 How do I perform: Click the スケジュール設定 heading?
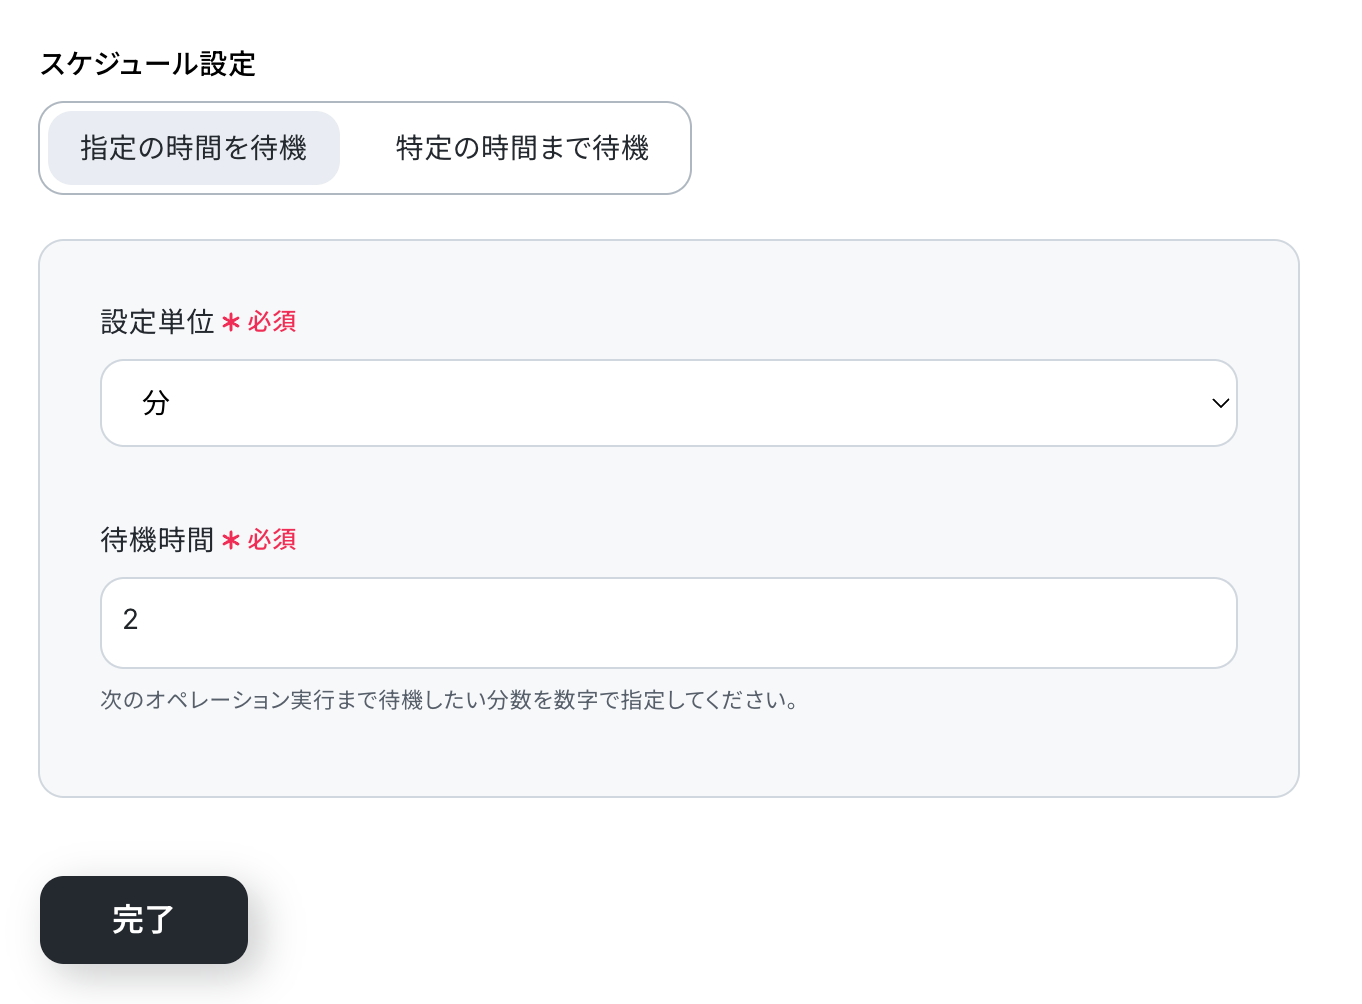tap(148, 64)
